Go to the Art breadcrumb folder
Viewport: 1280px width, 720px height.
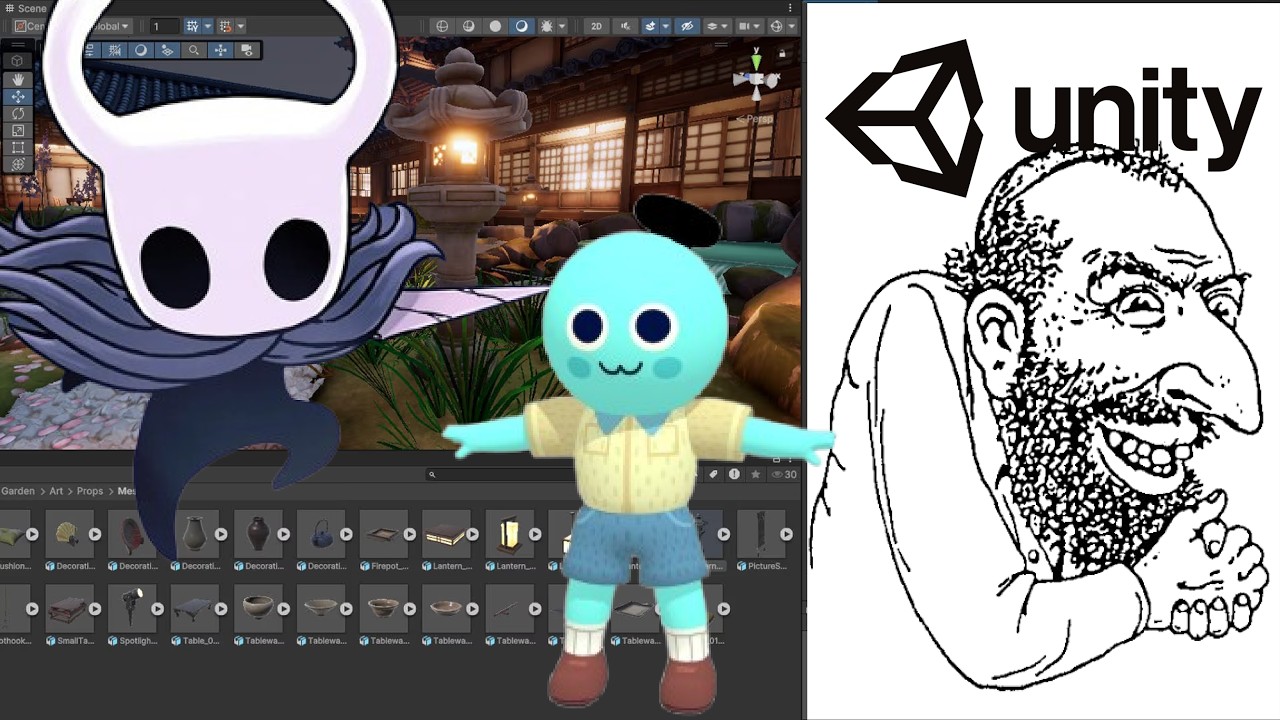coord(56,491)
